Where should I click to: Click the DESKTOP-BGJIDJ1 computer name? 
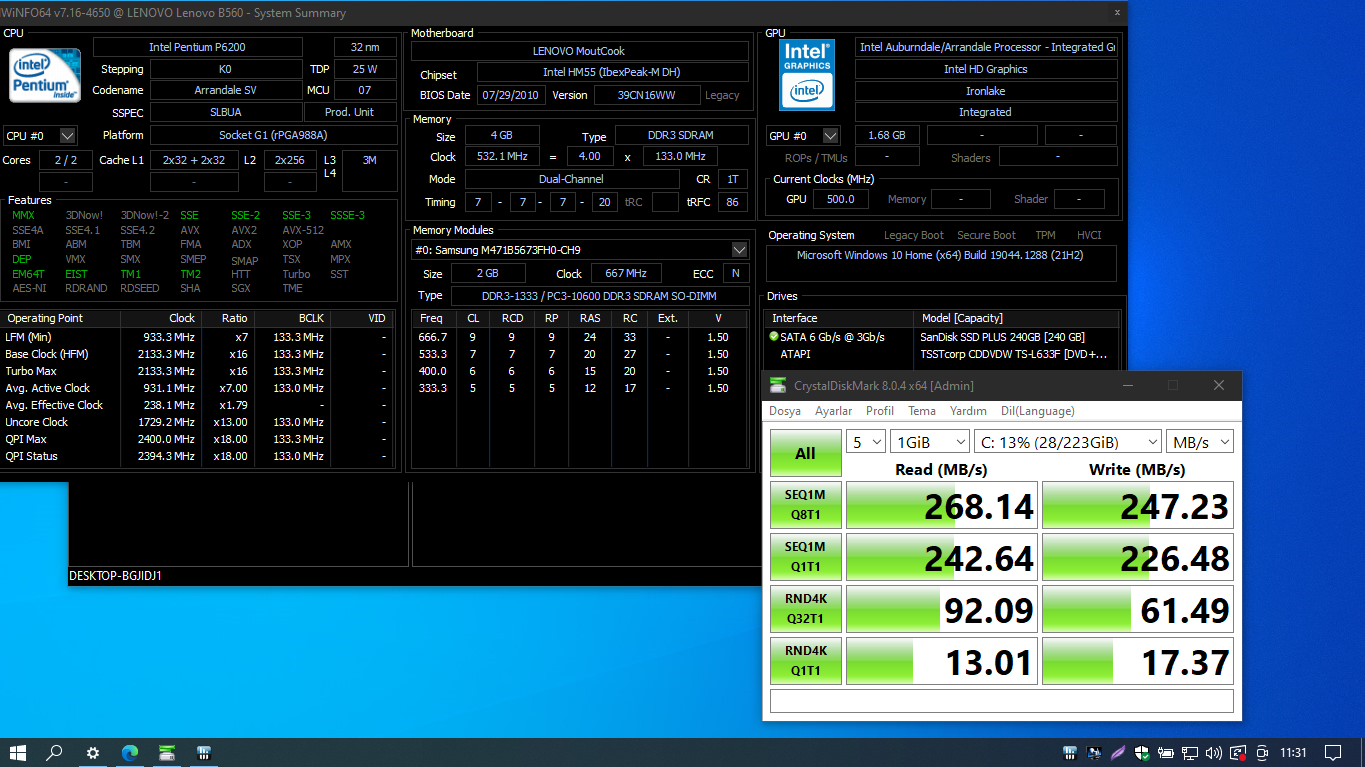115,576
